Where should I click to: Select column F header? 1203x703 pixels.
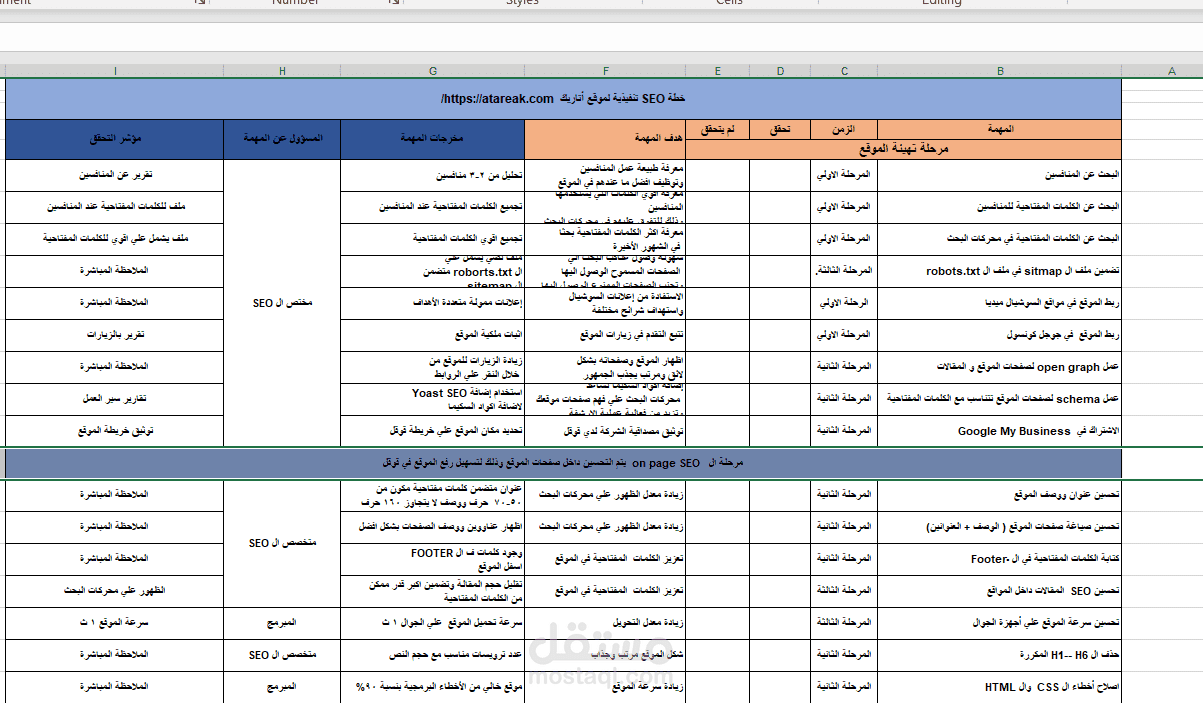tap(606, 71)
